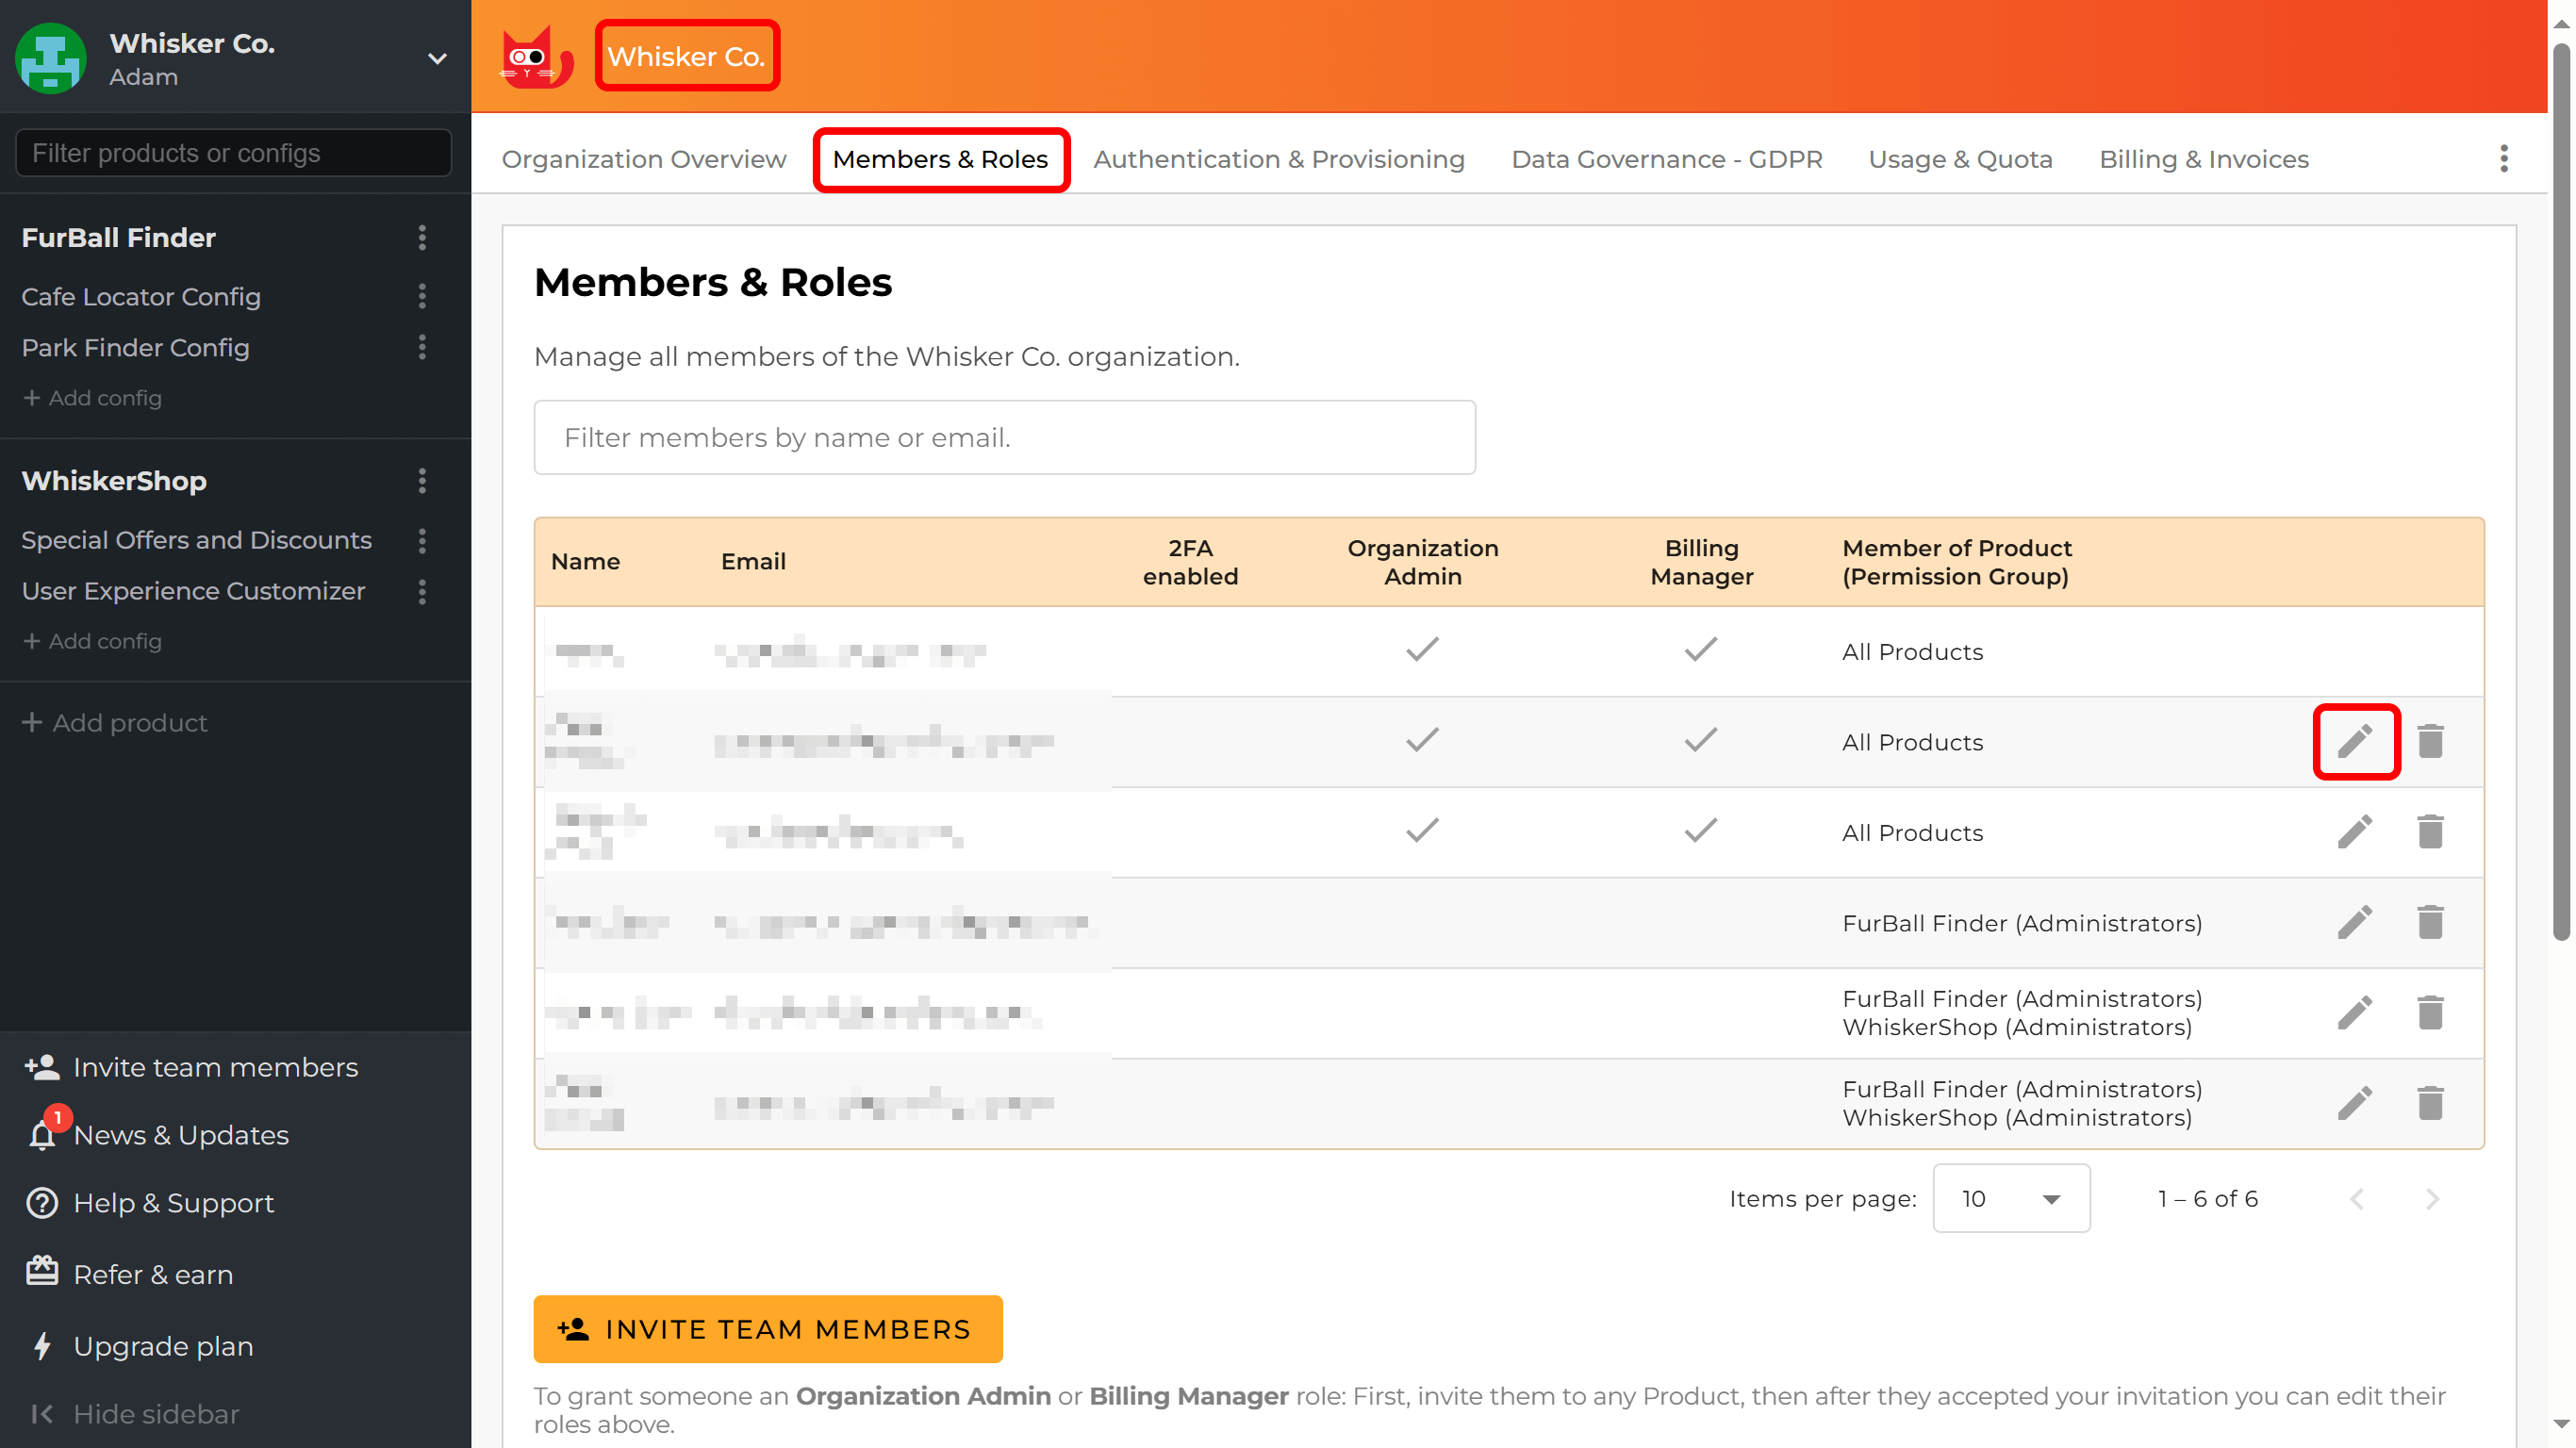The width and height of the screenshot is (2576, 1448).
Task: Edit the second member's roles with pencil icon
Action: tap(2357, 741)
